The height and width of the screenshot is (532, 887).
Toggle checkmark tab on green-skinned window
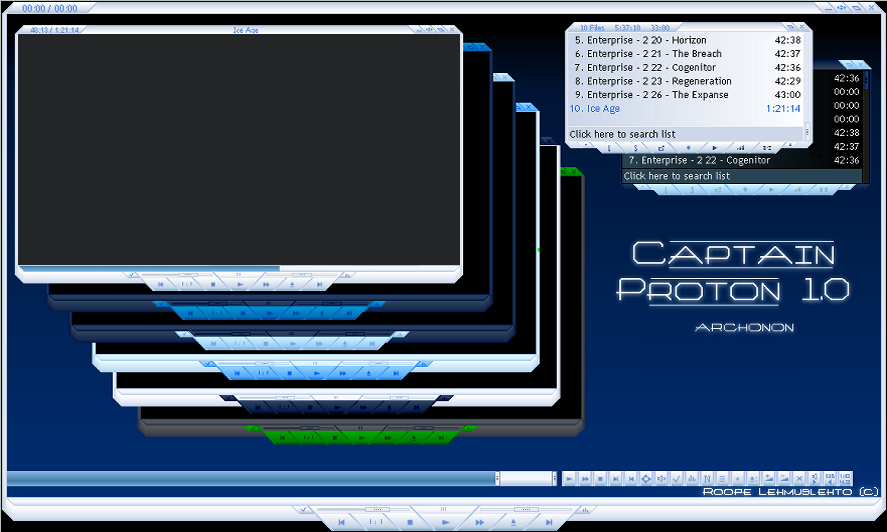click(253, 428)
